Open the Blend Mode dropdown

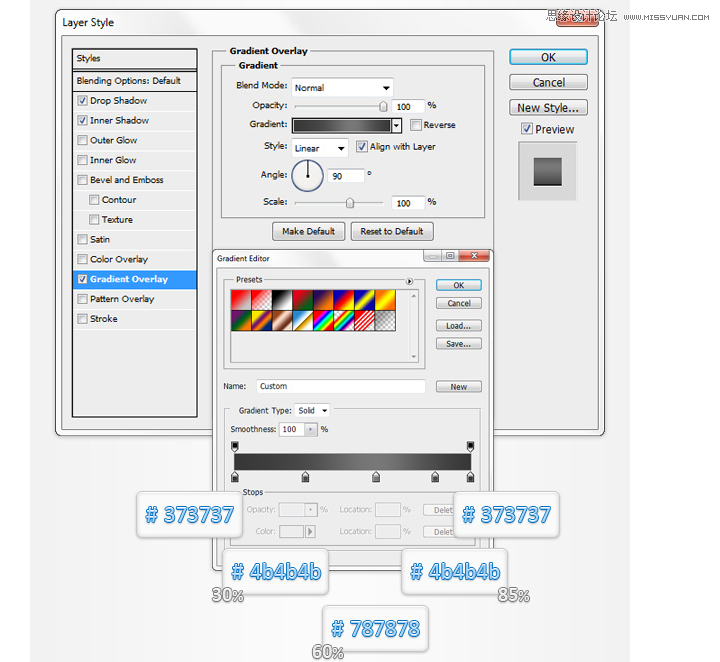tap(342, 87)
